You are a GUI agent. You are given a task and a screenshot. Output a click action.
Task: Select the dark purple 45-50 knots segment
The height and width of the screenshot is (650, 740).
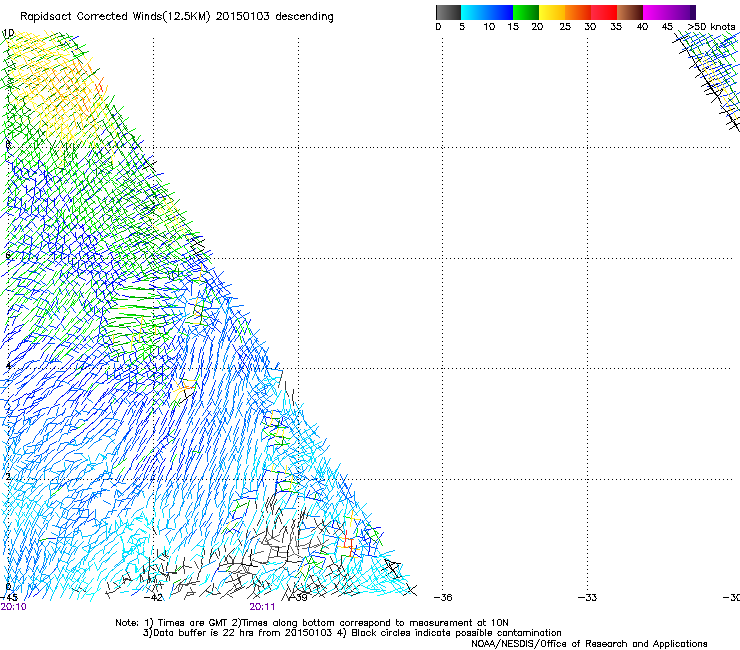point(682,12)
